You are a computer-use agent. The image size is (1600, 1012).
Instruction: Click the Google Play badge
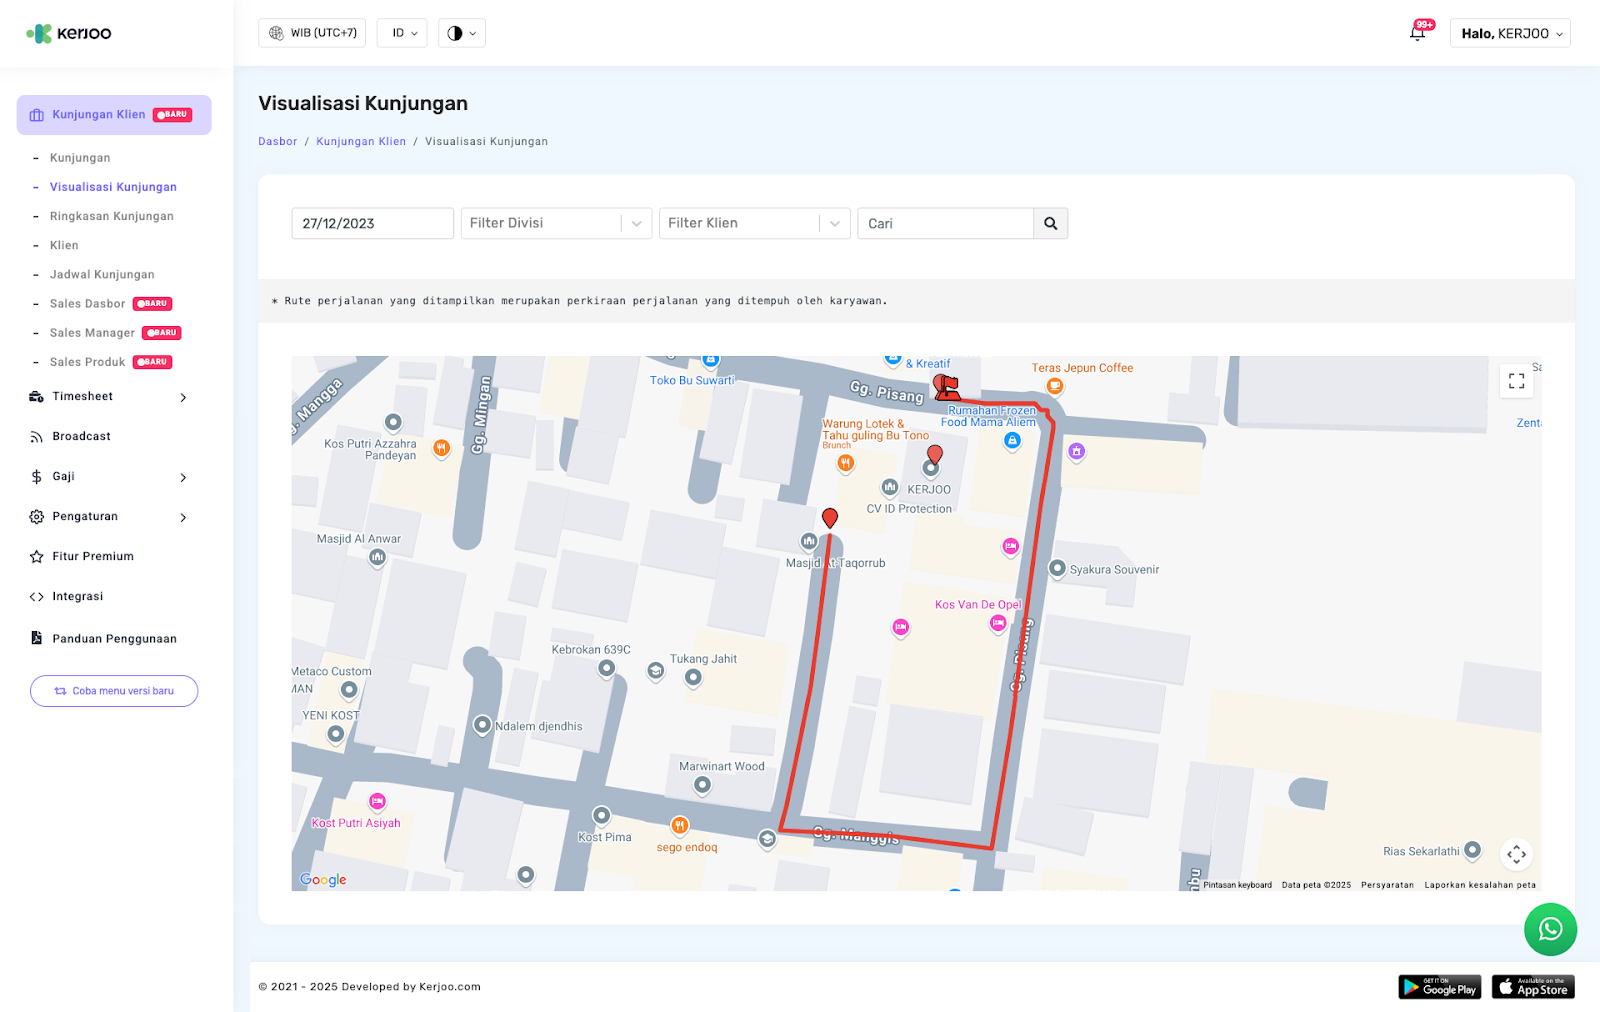coord(1439,987)
